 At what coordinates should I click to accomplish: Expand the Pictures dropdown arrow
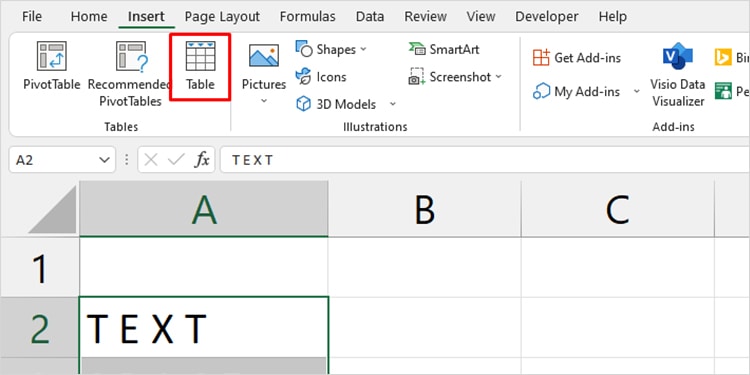[264, 101]
